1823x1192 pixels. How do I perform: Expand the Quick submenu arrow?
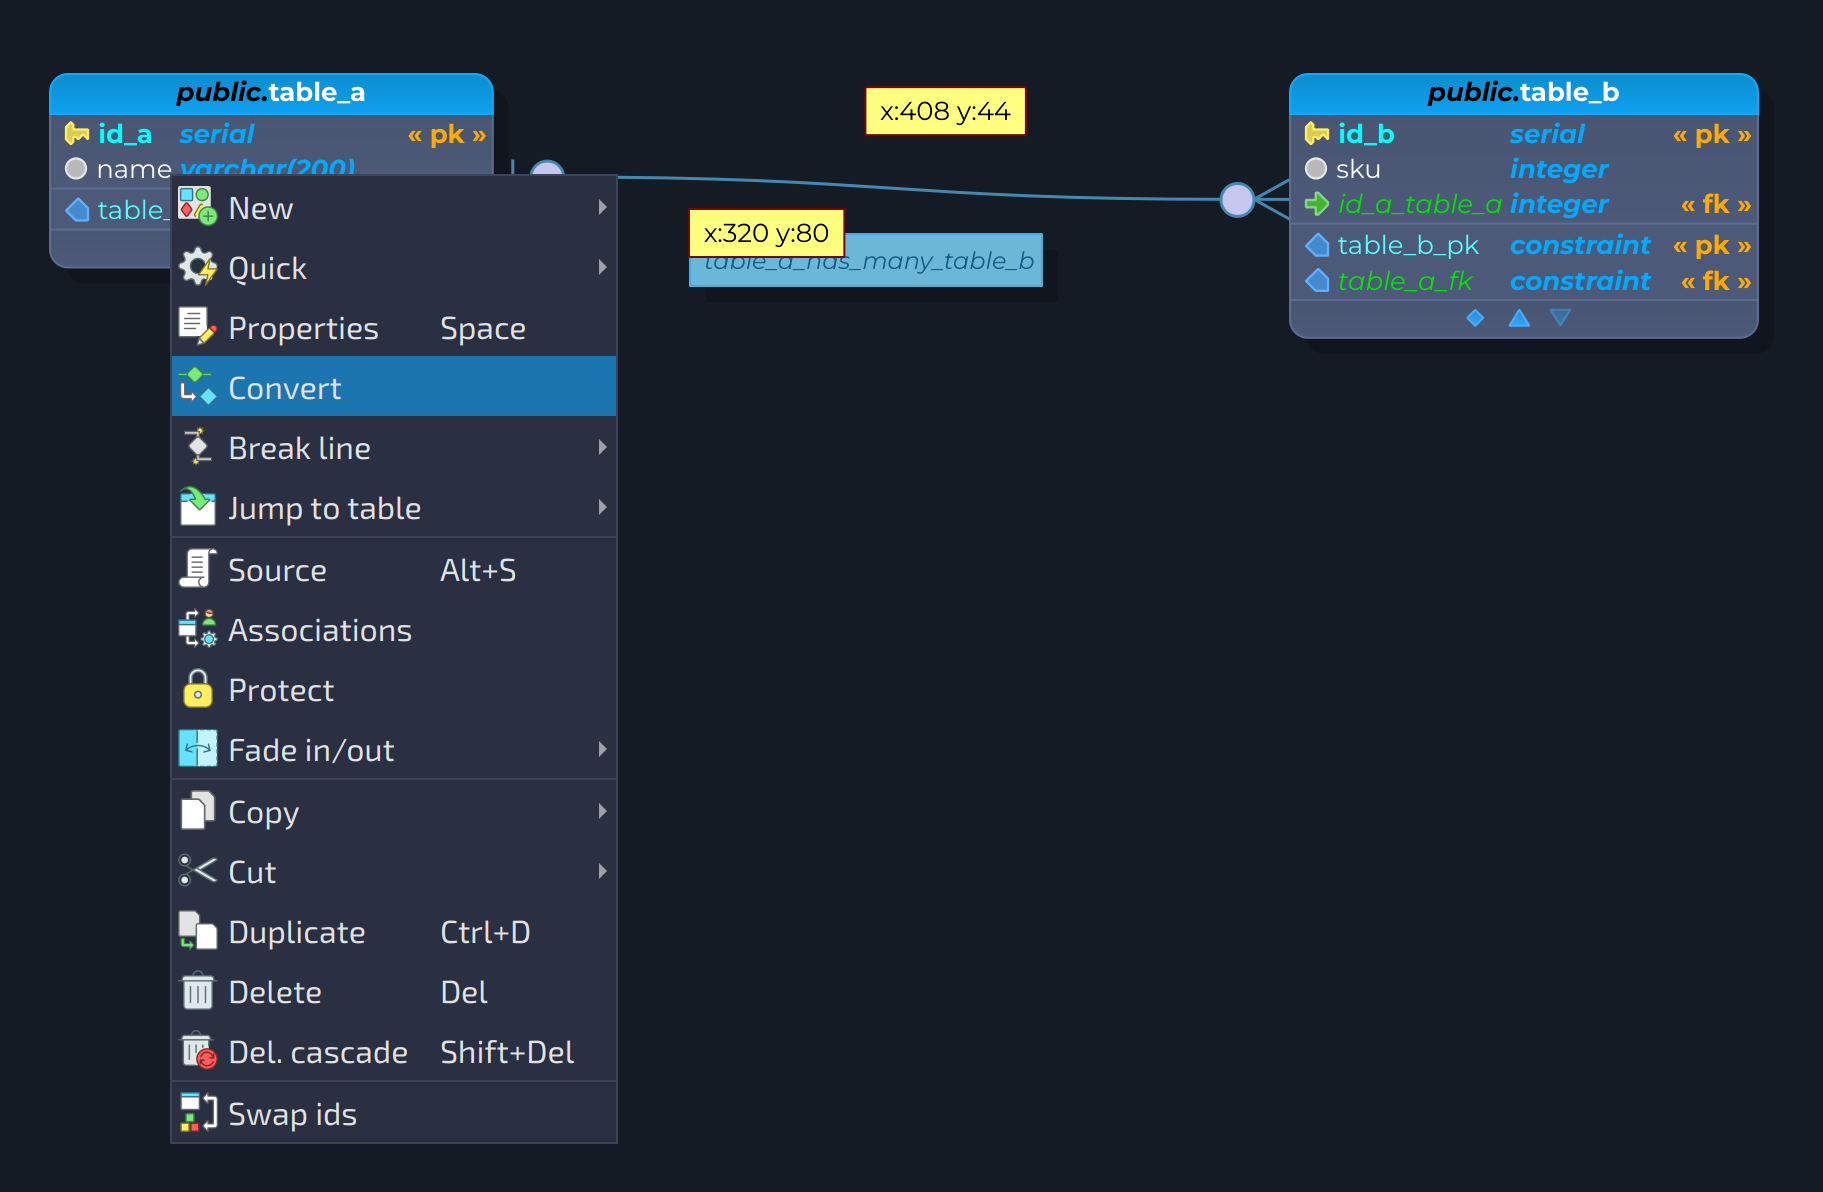(x=602, y=267)
